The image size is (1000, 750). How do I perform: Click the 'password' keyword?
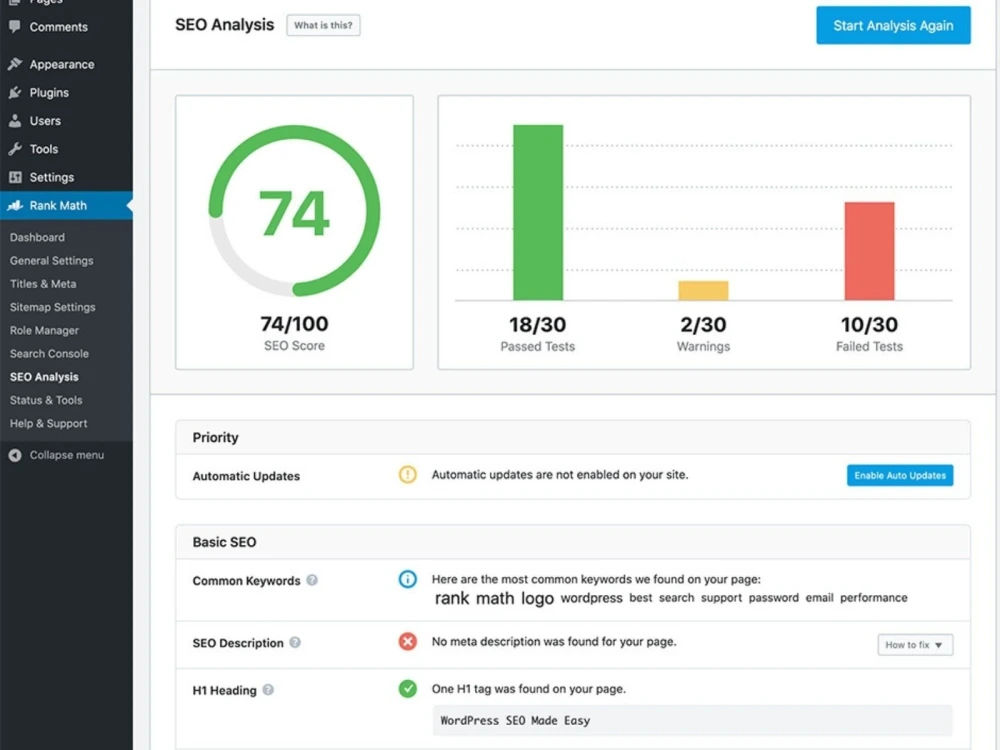pos(773,598)
